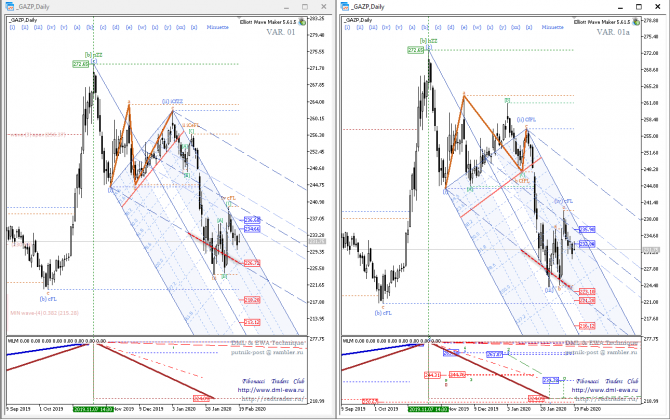670x420 pixels.
Task: Open the Minuette degree selector in VAR. 01a chart
Action: pyautogui.click(x=552, y=27)
